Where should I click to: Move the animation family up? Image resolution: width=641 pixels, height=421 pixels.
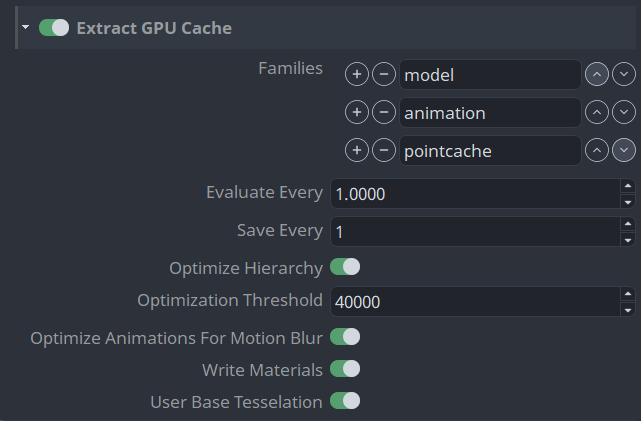coord(596,113)
